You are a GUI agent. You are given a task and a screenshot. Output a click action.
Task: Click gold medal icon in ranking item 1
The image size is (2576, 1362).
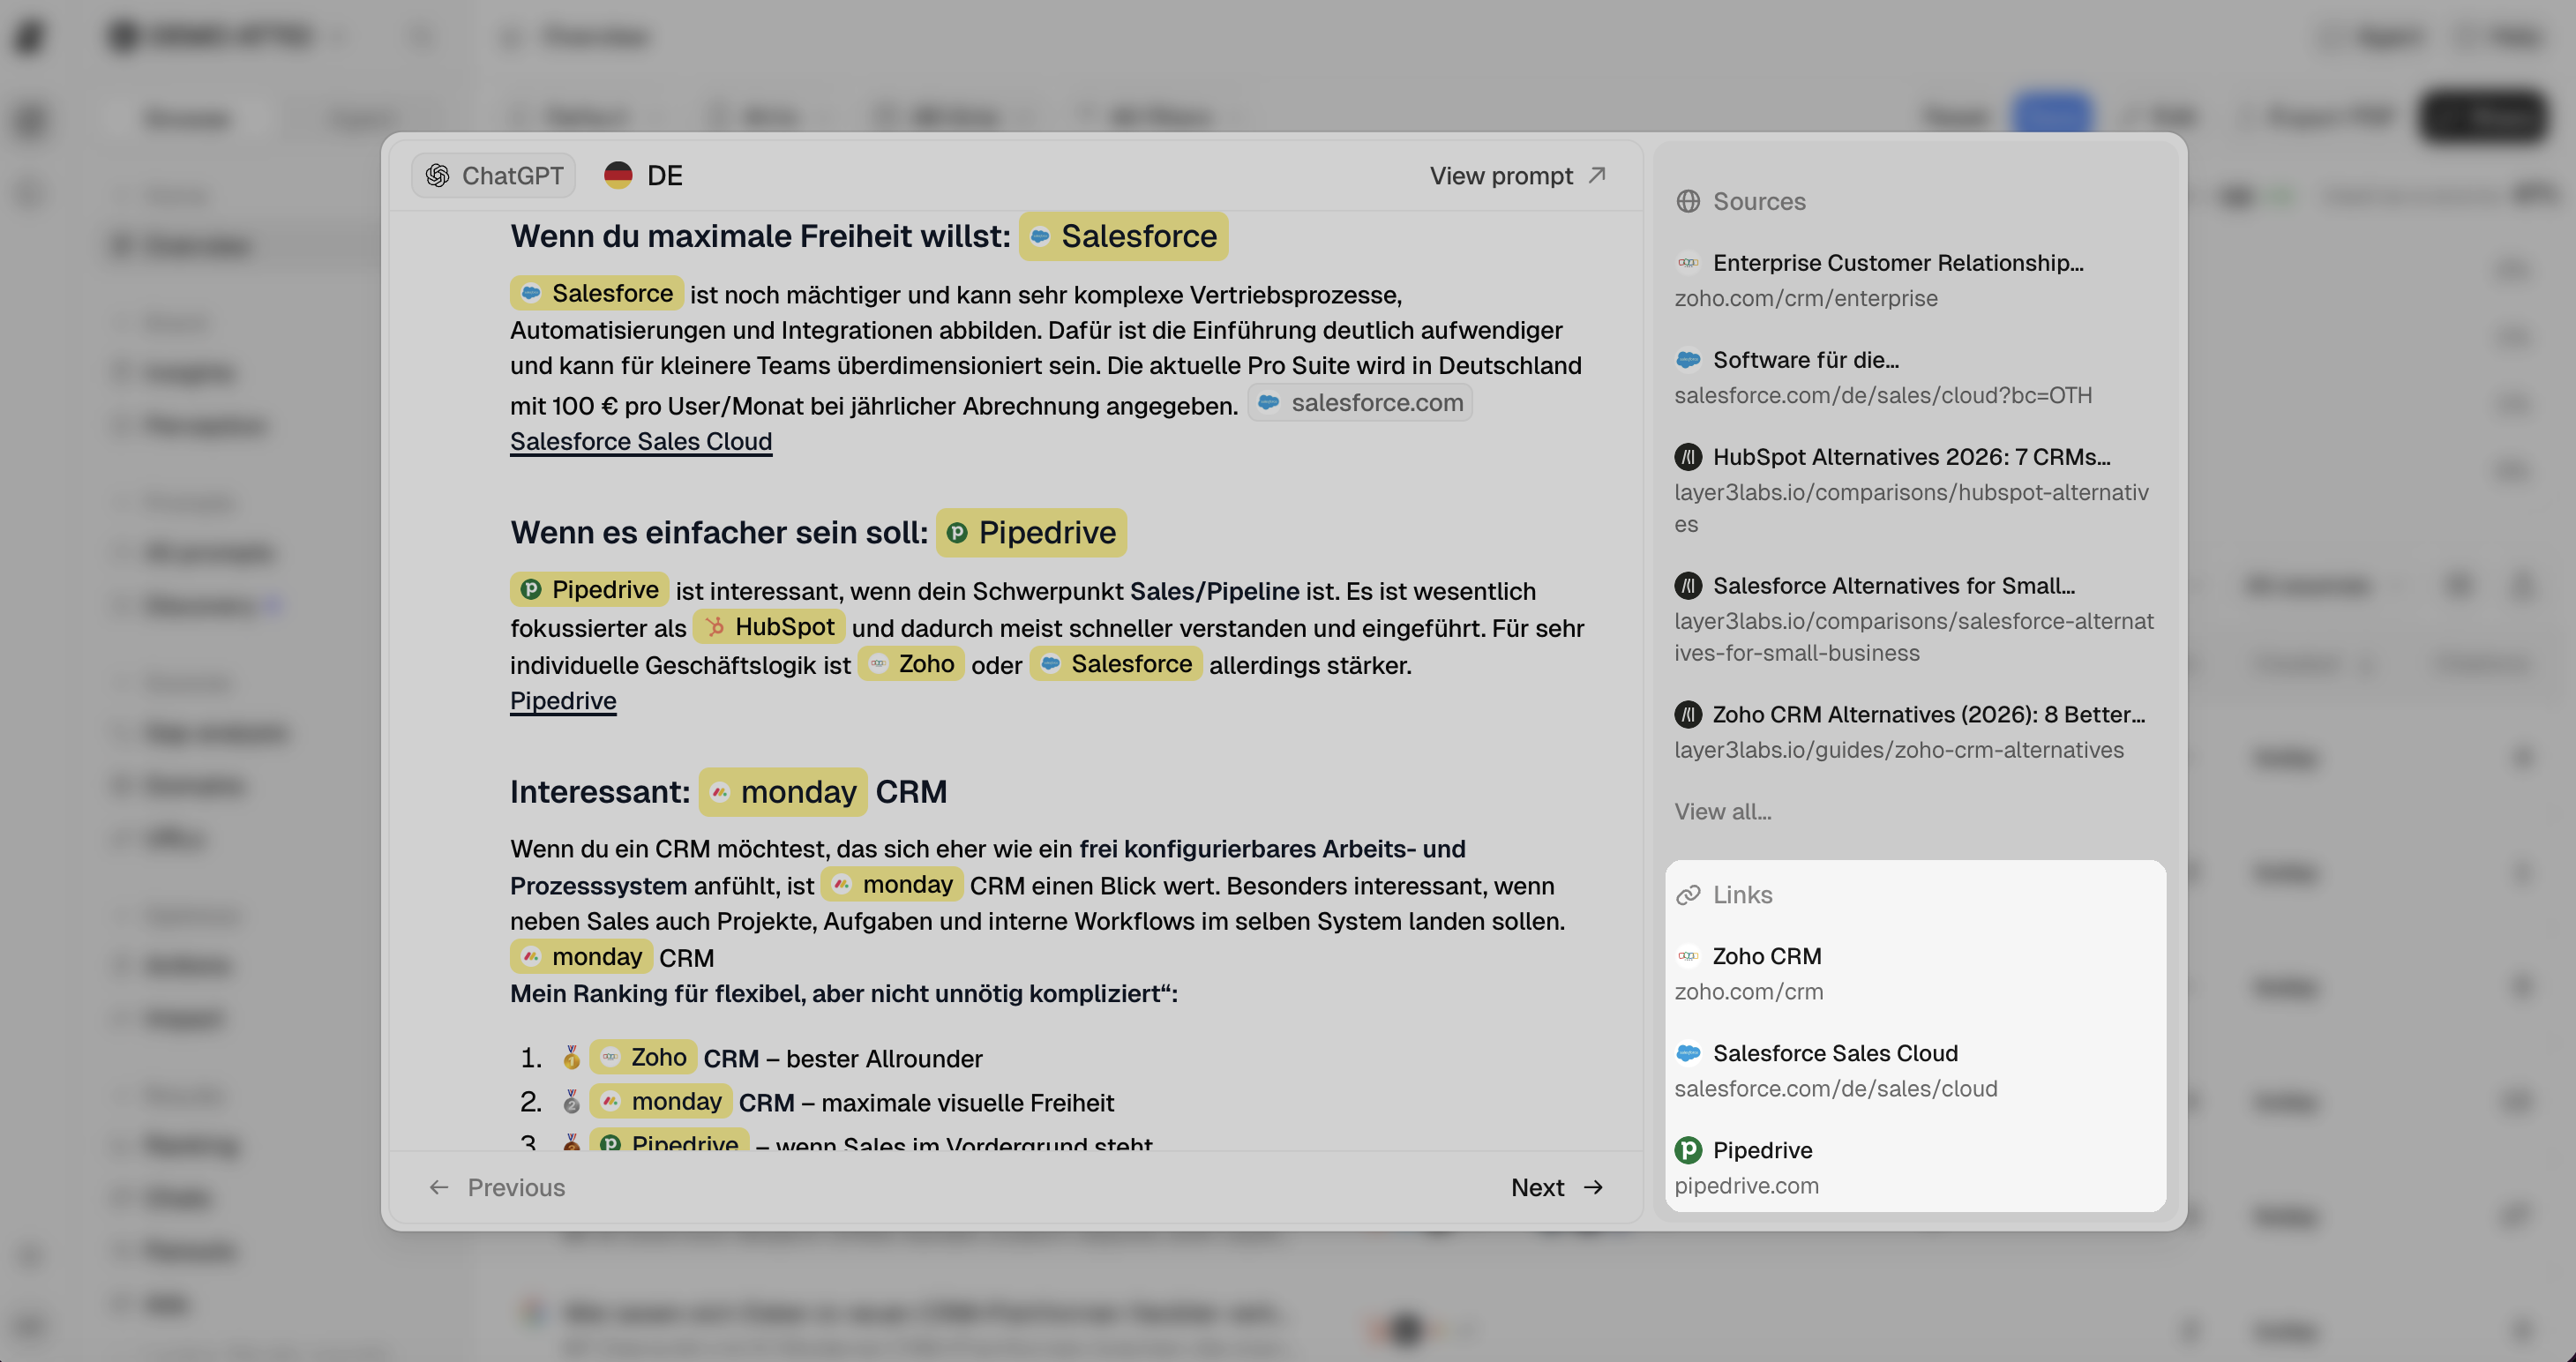571,1057
